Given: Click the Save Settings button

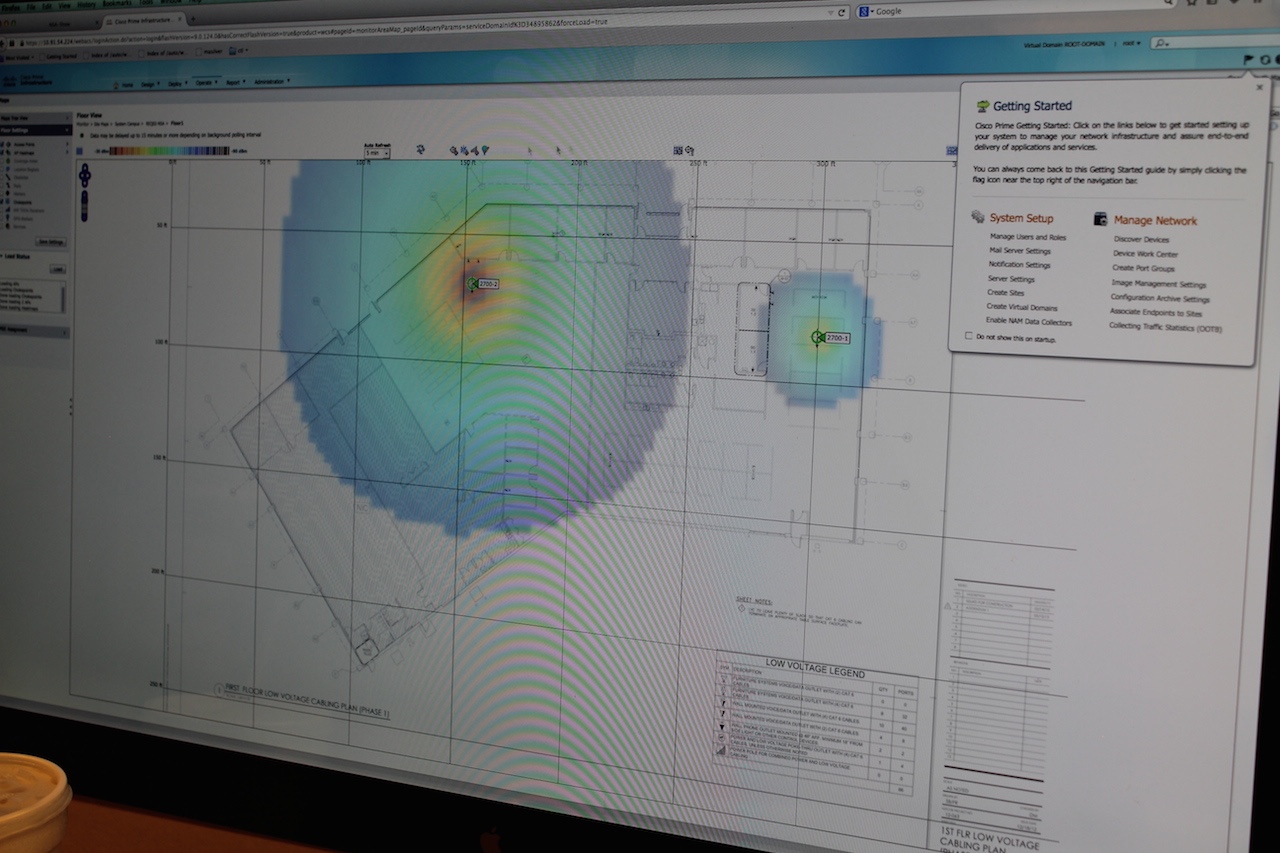Looking at the screenshot, I should [51, 241].
